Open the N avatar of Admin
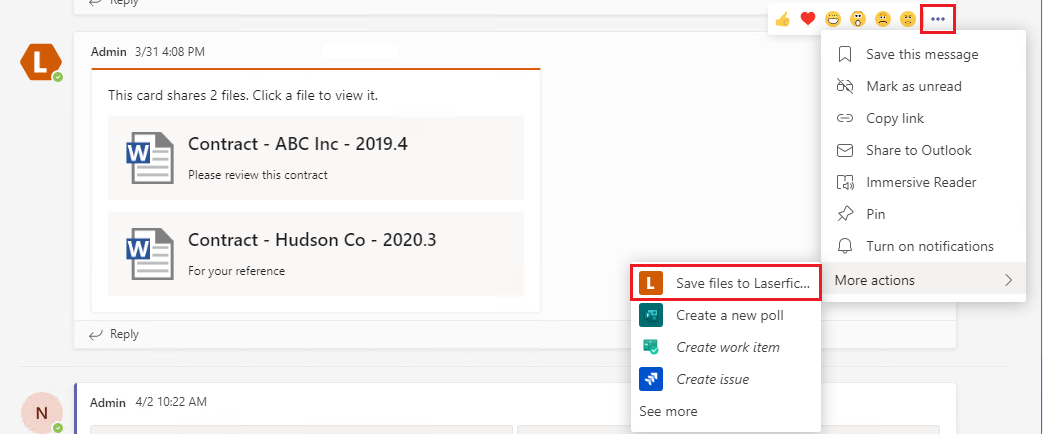The image size is (1043, 434). (42, 413)
